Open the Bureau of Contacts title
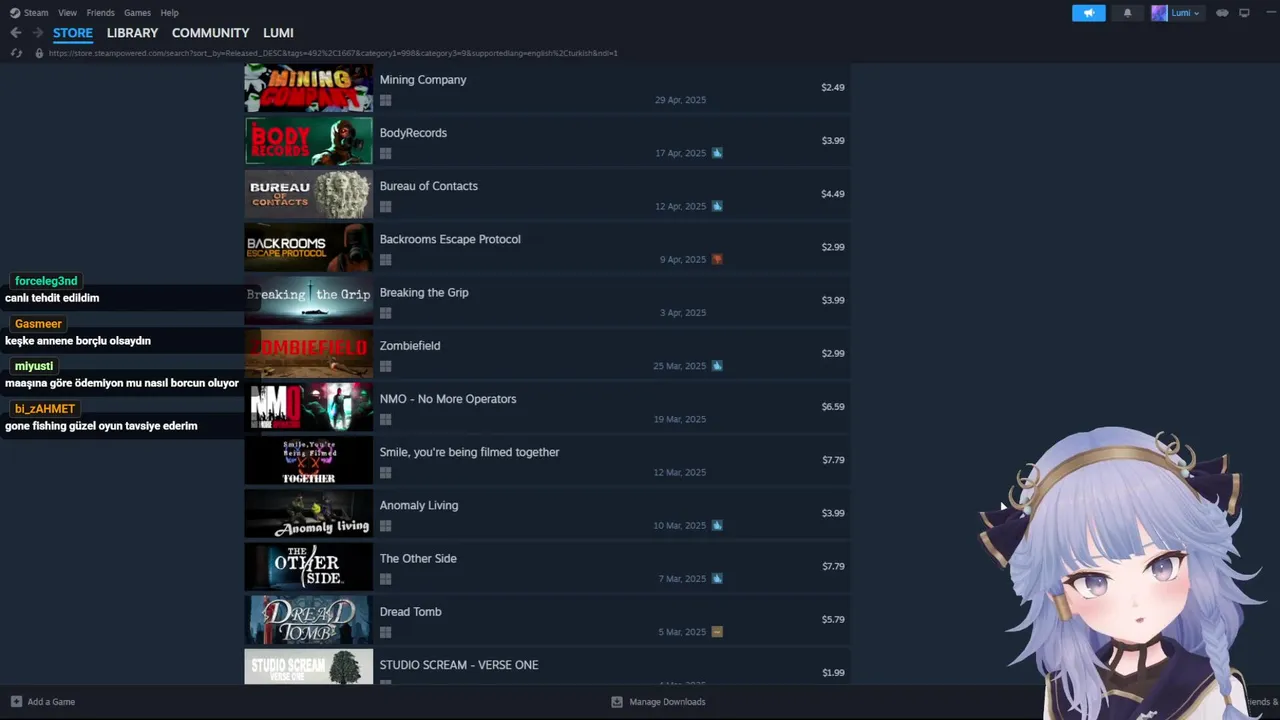Screen dimensions: 1280x720 coord(429,186)
